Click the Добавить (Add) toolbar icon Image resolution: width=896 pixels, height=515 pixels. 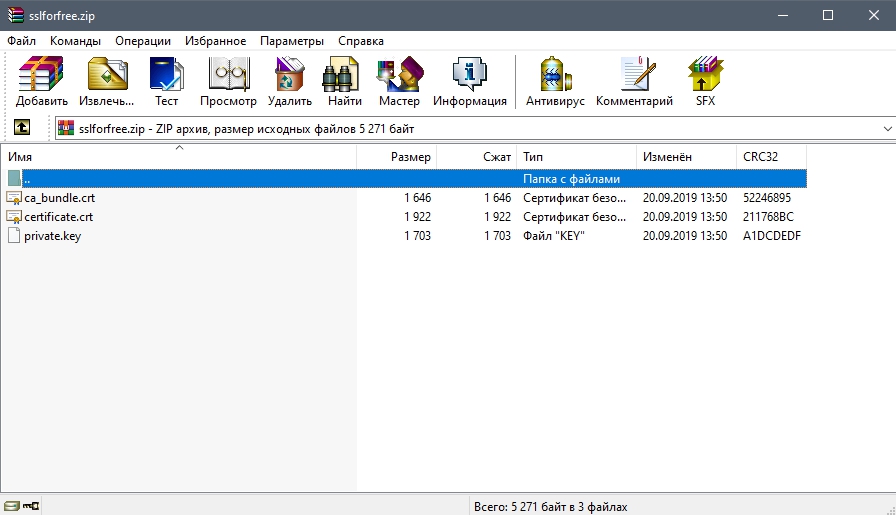pyautogui.click(x=42, y=82)
